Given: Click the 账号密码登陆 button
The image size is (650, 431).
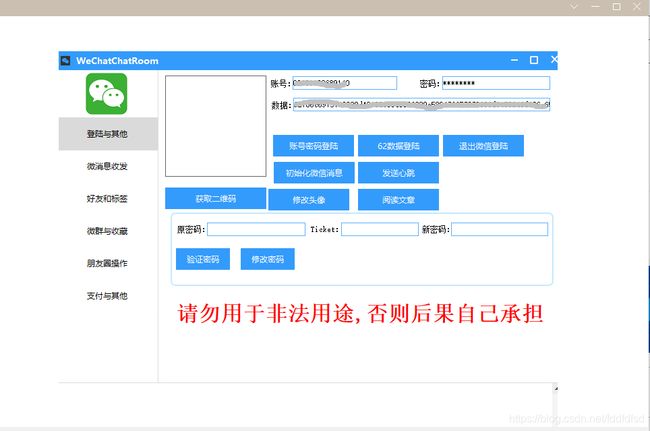Looking at the screenshot, I should pyautogui.click(x=313, y=146).
